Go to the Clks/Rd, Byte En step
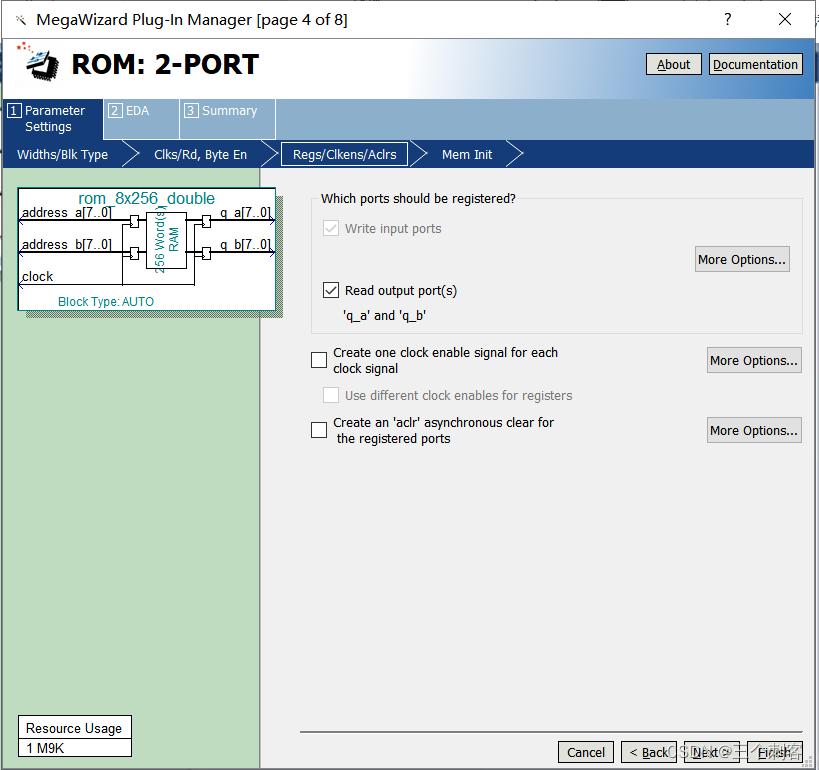This screenshot has height=770, width=819. click(201, 155)
